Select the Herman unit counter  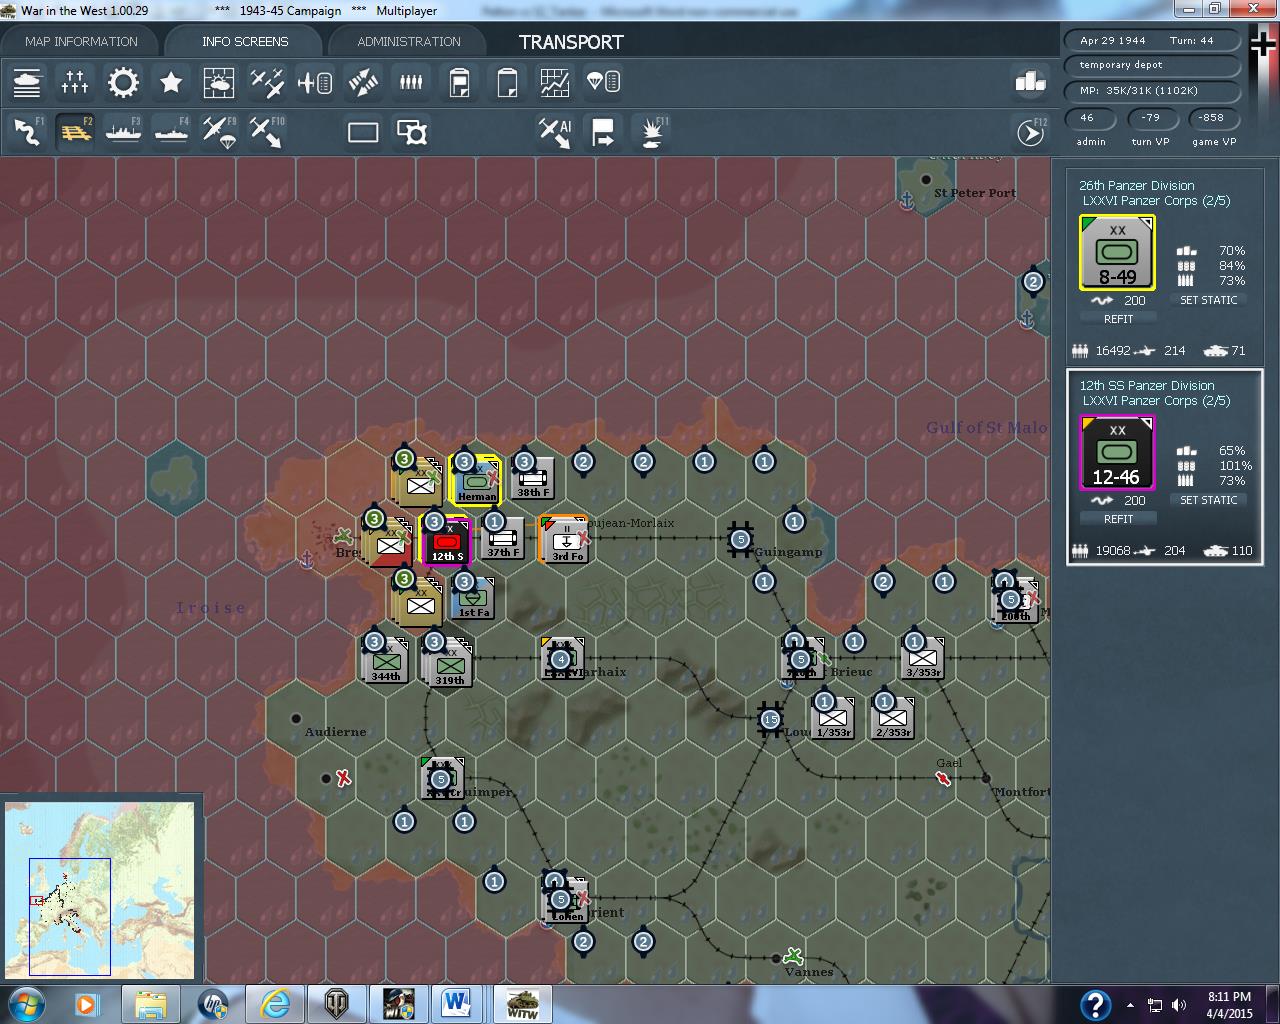[476, 481]
